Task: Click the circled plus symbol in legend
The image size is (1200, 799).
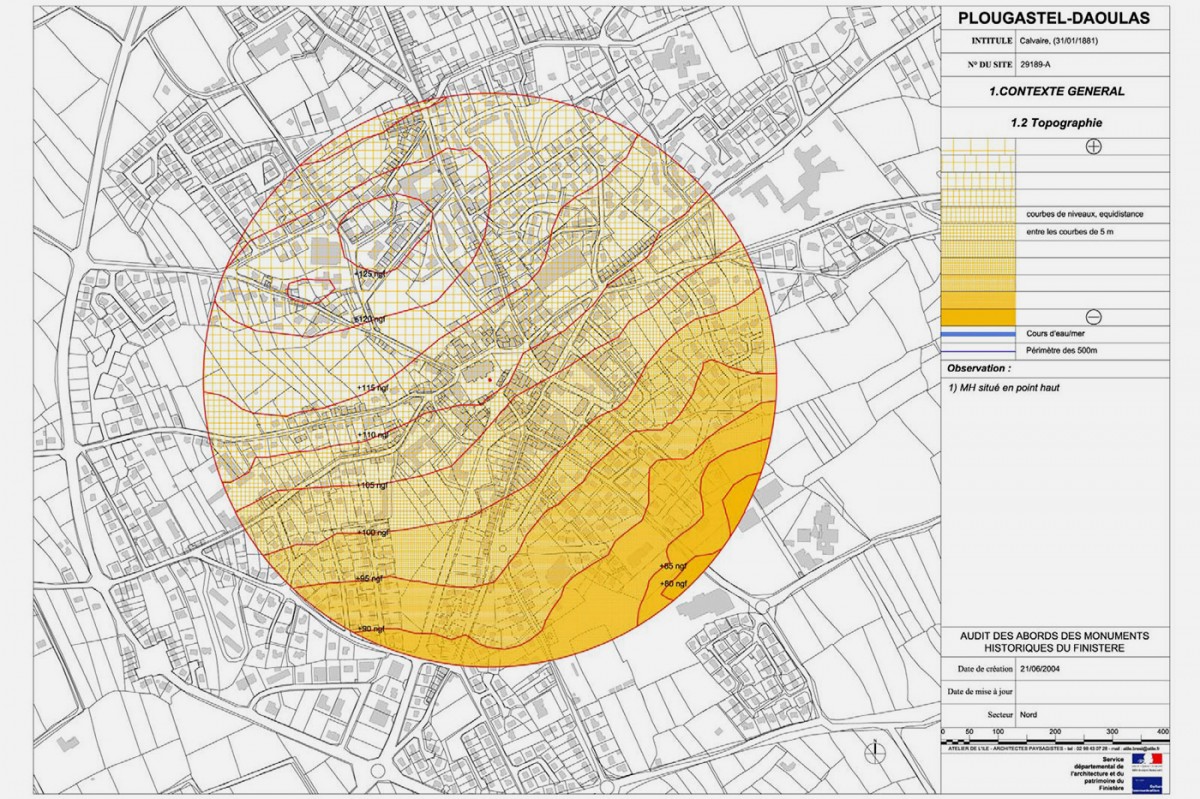Action: click(1093, 146)
